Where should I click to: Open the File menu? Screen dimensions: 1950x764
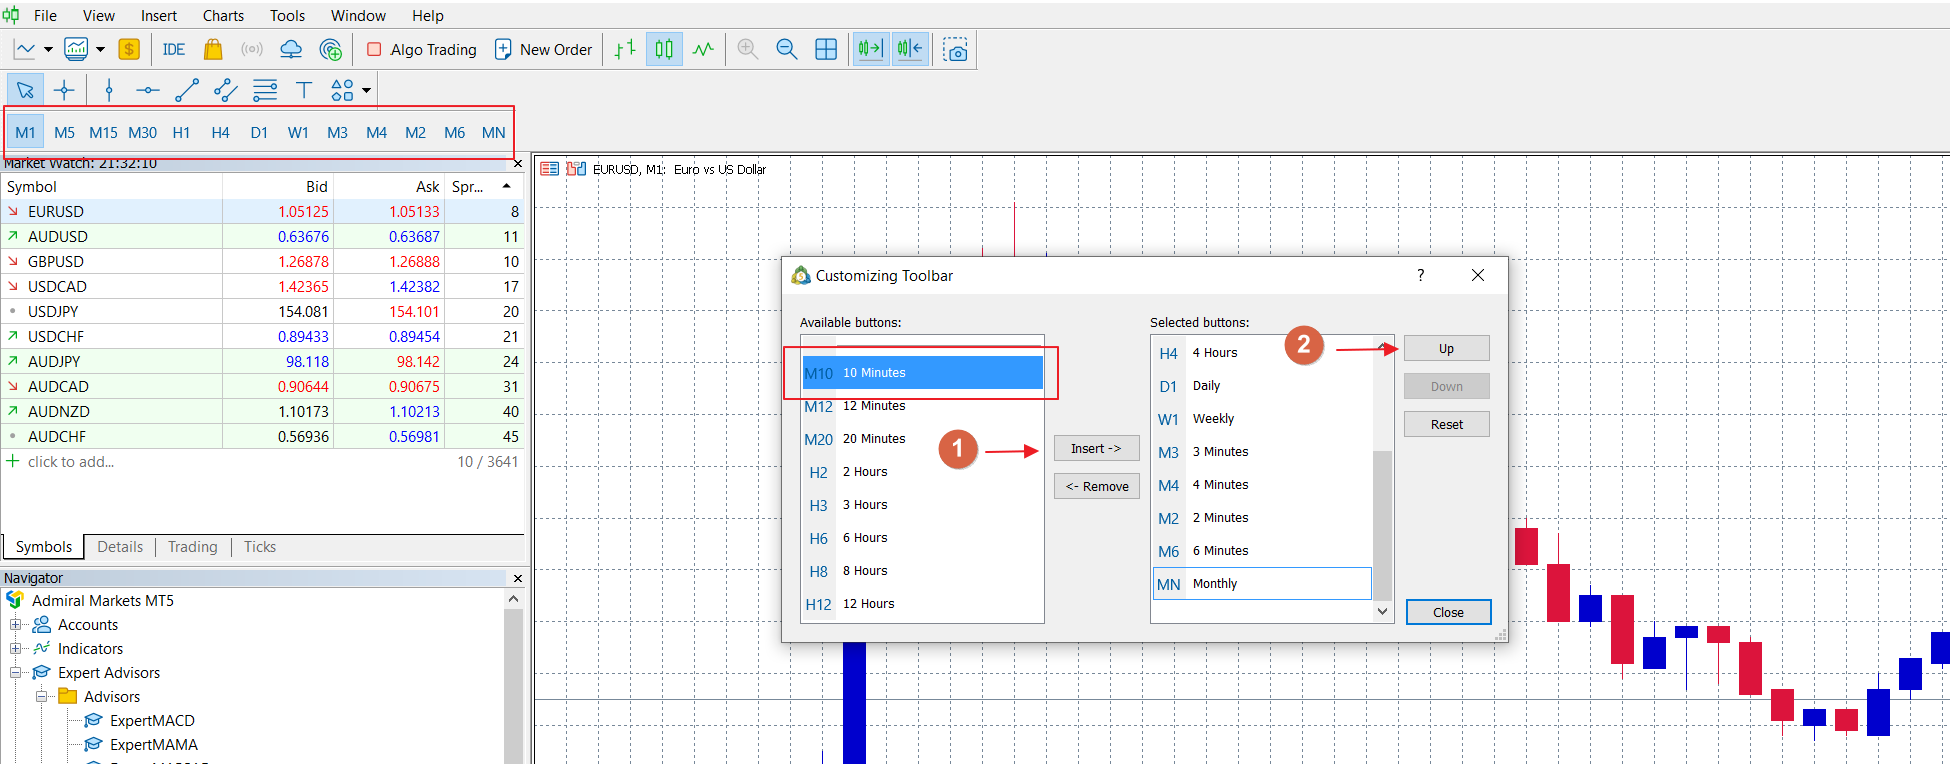click(45, 15)
